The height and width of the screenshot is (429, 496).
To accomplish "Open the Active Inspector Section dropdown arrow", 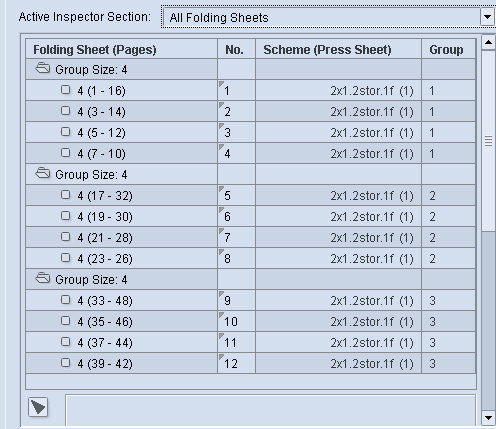I will pos(487,17).
